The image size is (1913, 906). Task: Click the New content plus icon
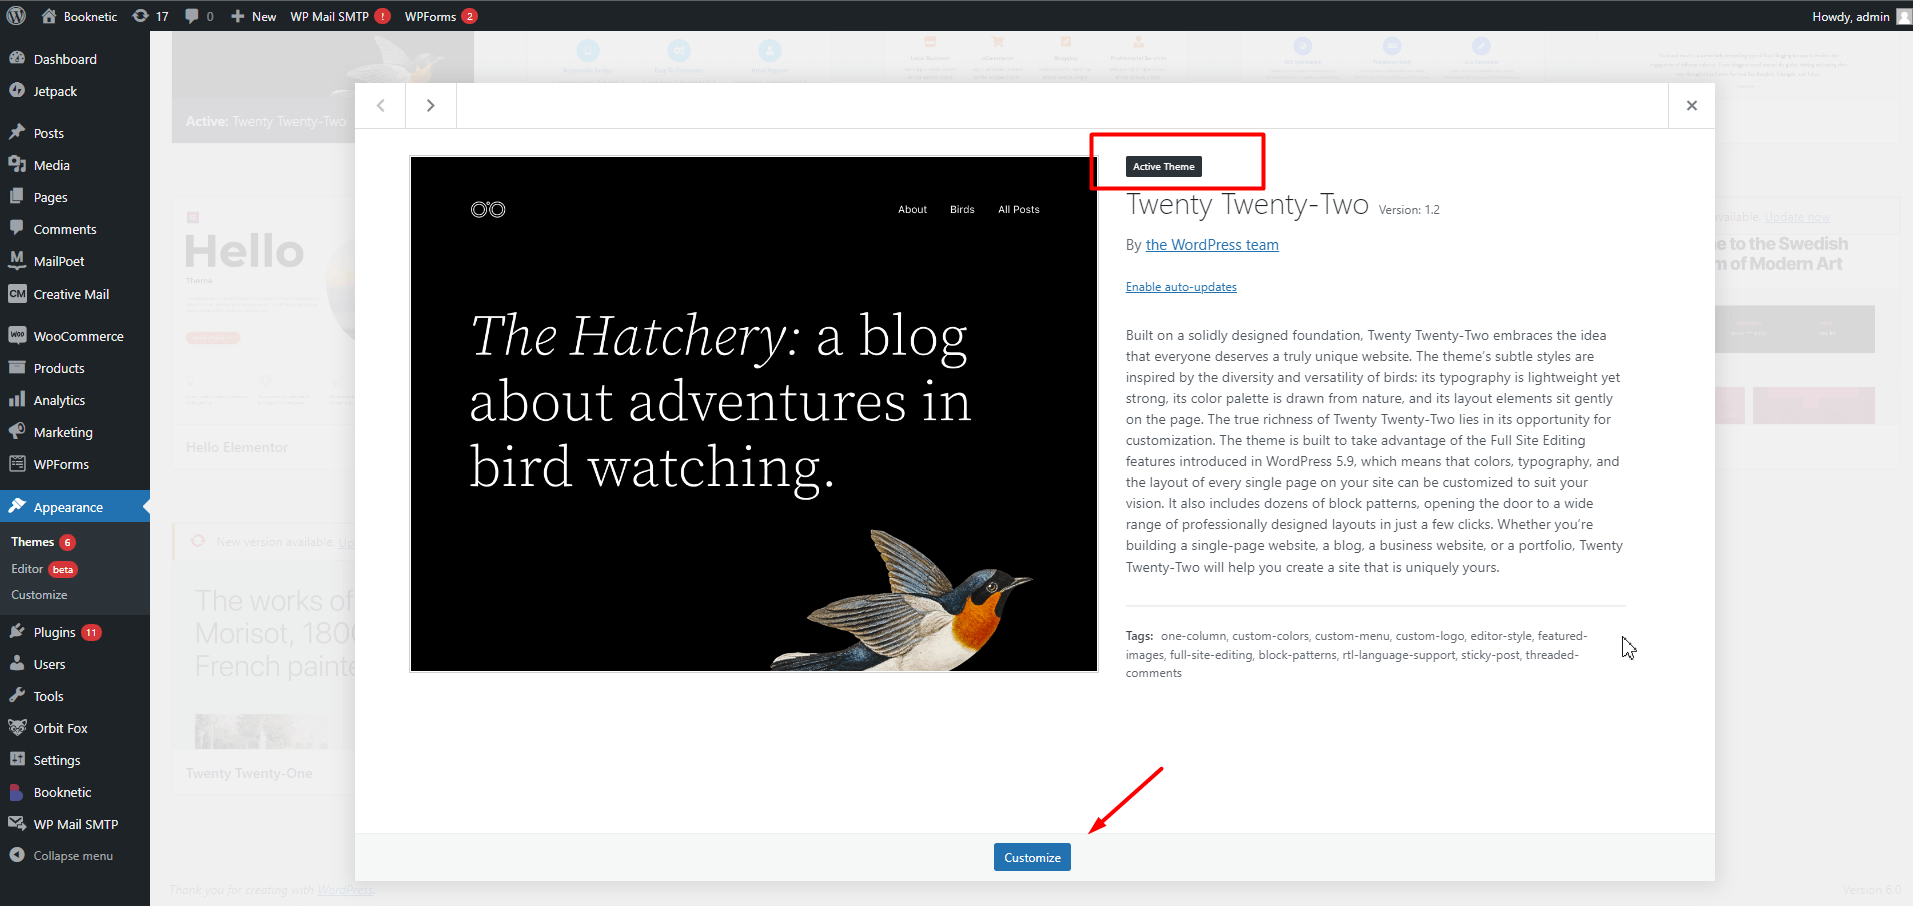(238, 16)
